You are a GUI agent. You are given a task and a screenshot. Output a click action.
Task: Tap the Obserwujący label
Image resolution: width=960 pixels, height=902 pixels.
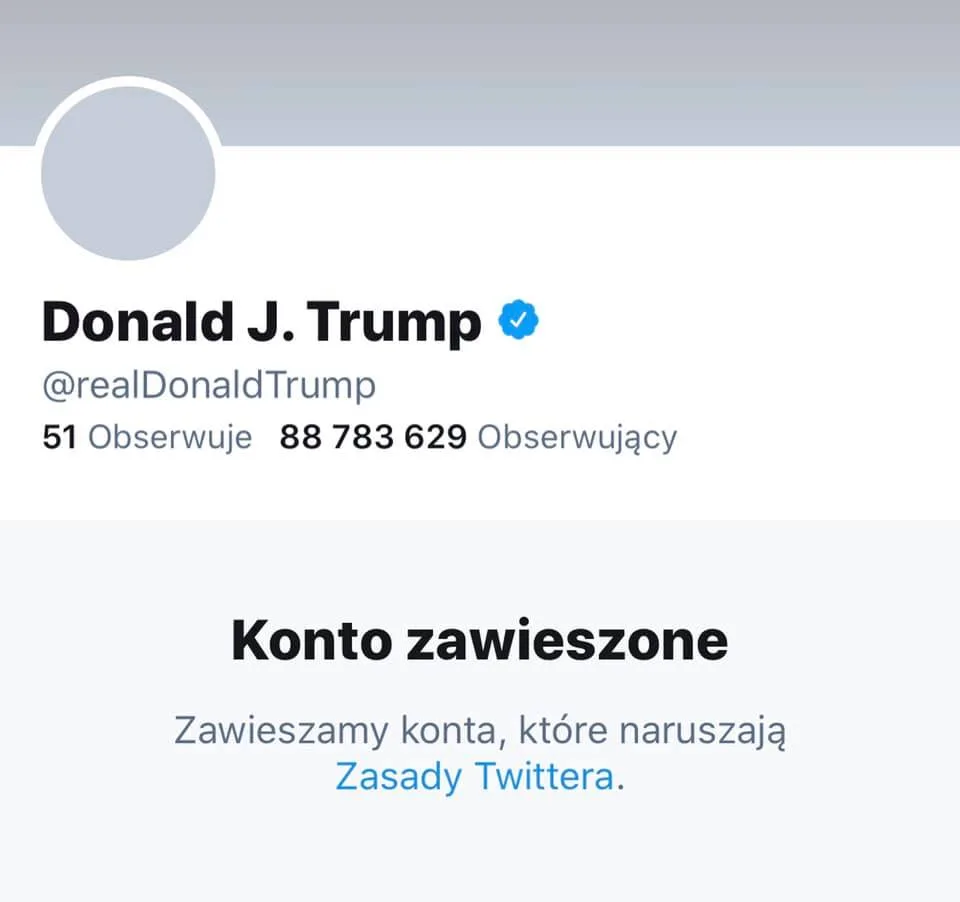coord(577,437)
